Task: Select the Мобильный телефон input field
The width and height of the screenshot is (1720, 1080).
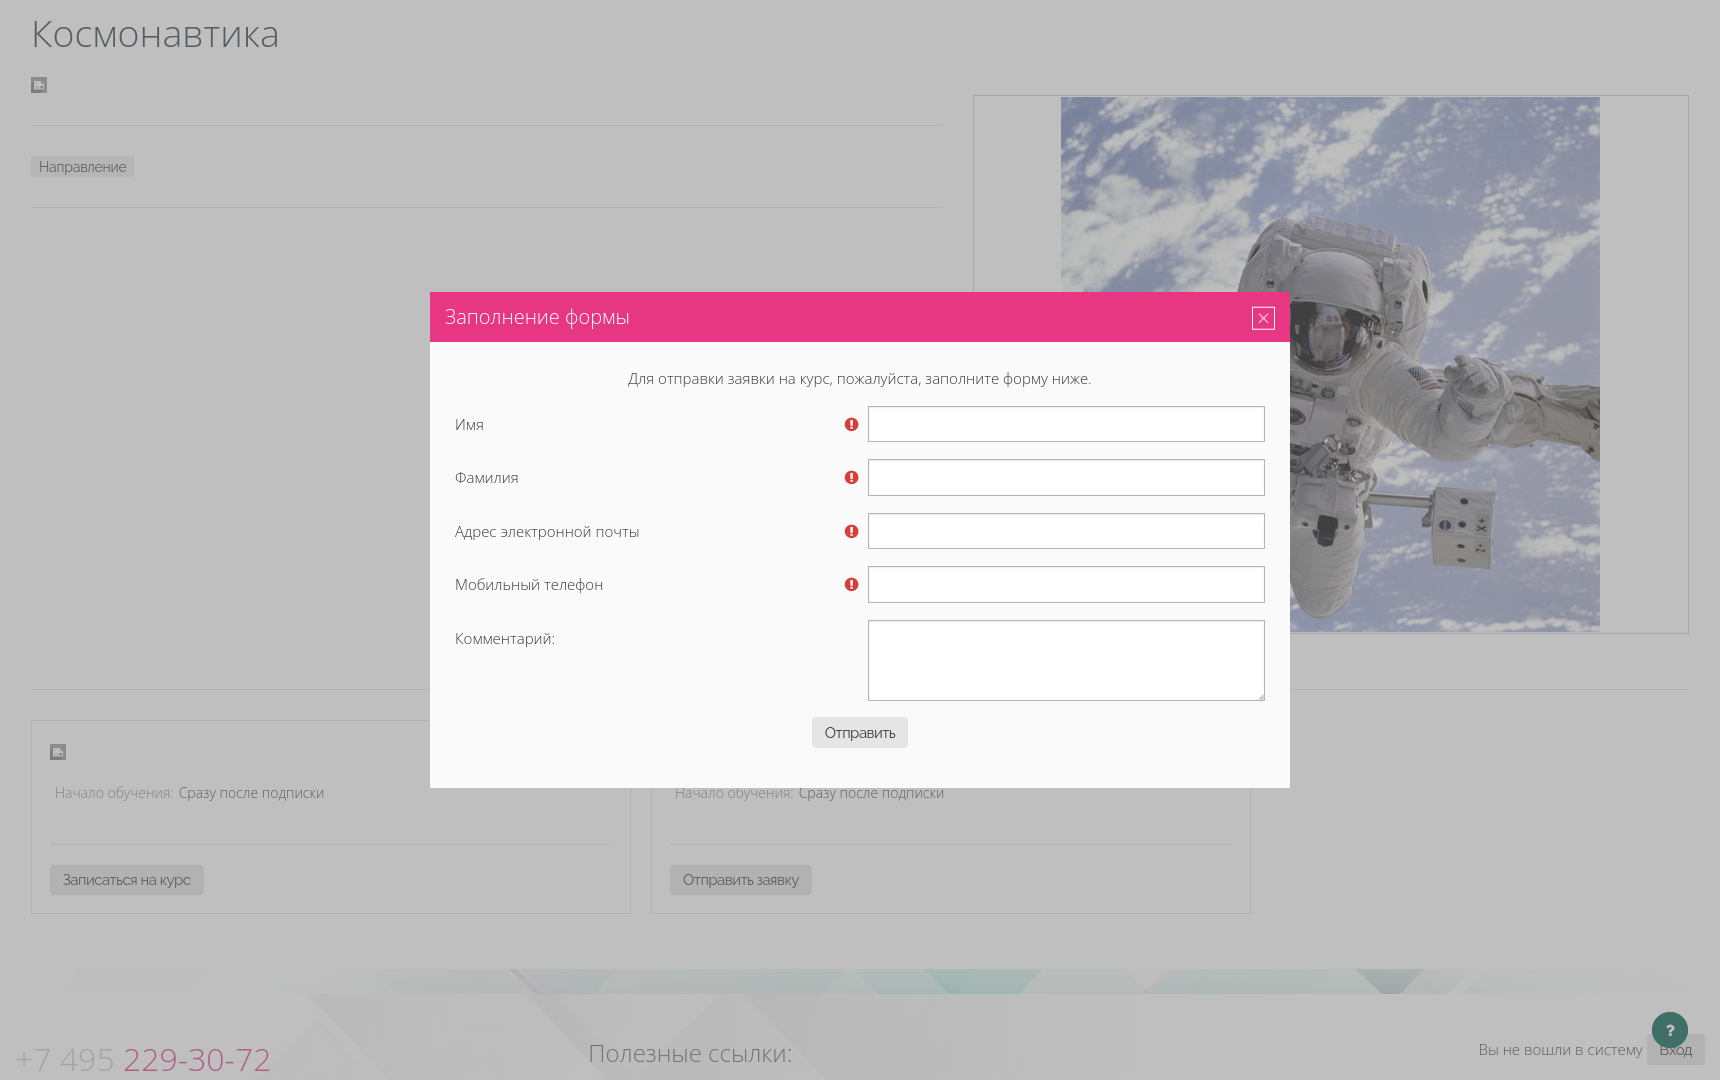Action: point(1065,585)
